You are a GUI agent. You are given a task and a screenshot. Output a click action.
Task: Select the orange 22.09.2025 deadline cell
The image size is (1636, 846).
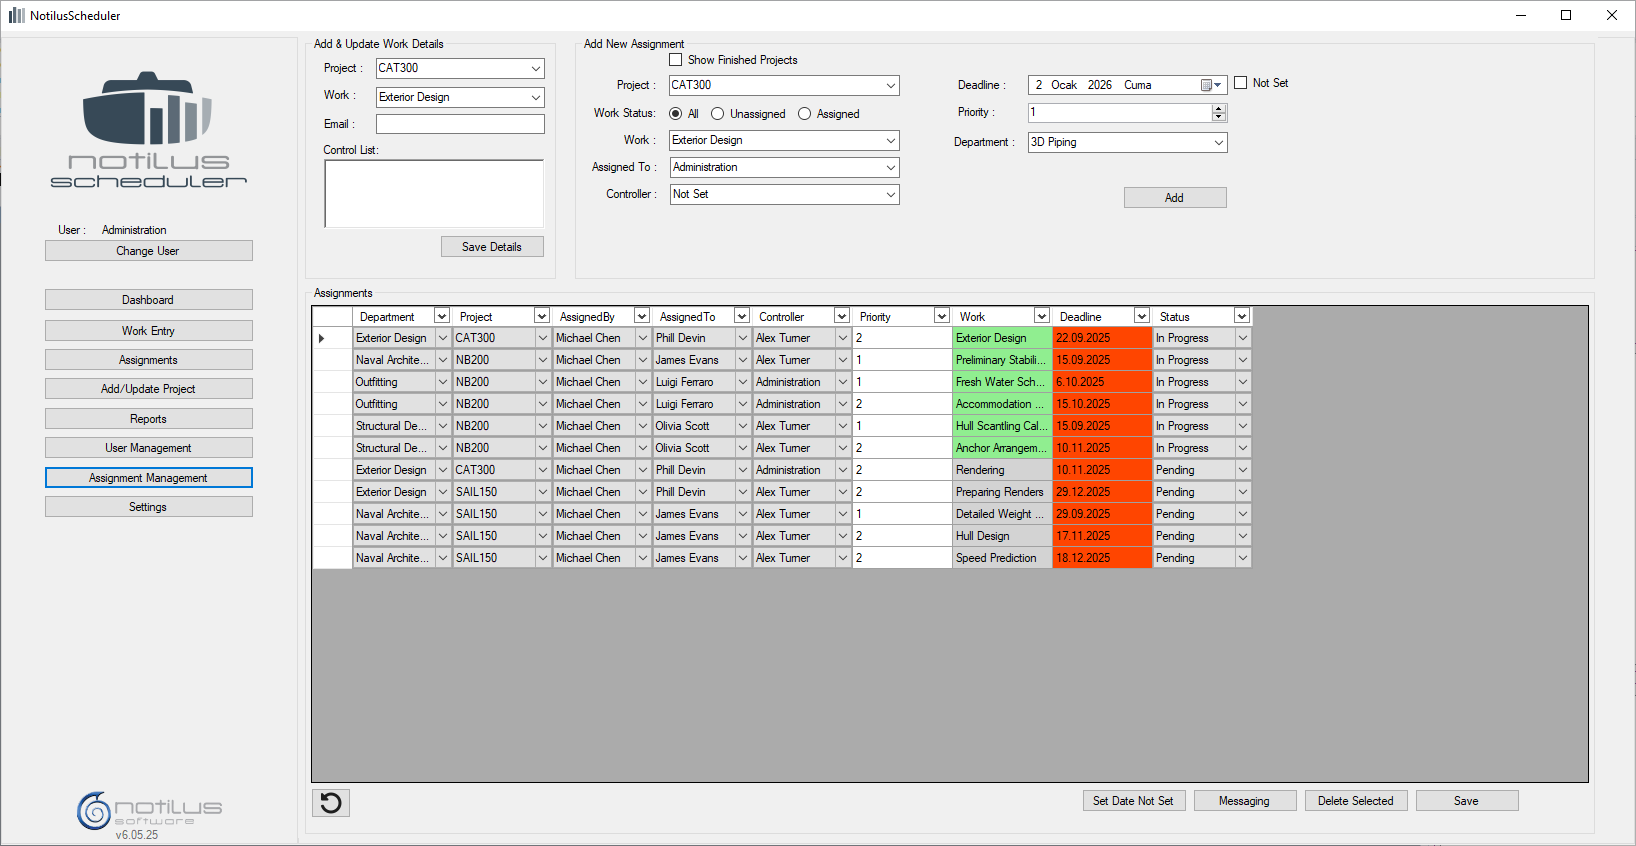tap(1101, 338)
